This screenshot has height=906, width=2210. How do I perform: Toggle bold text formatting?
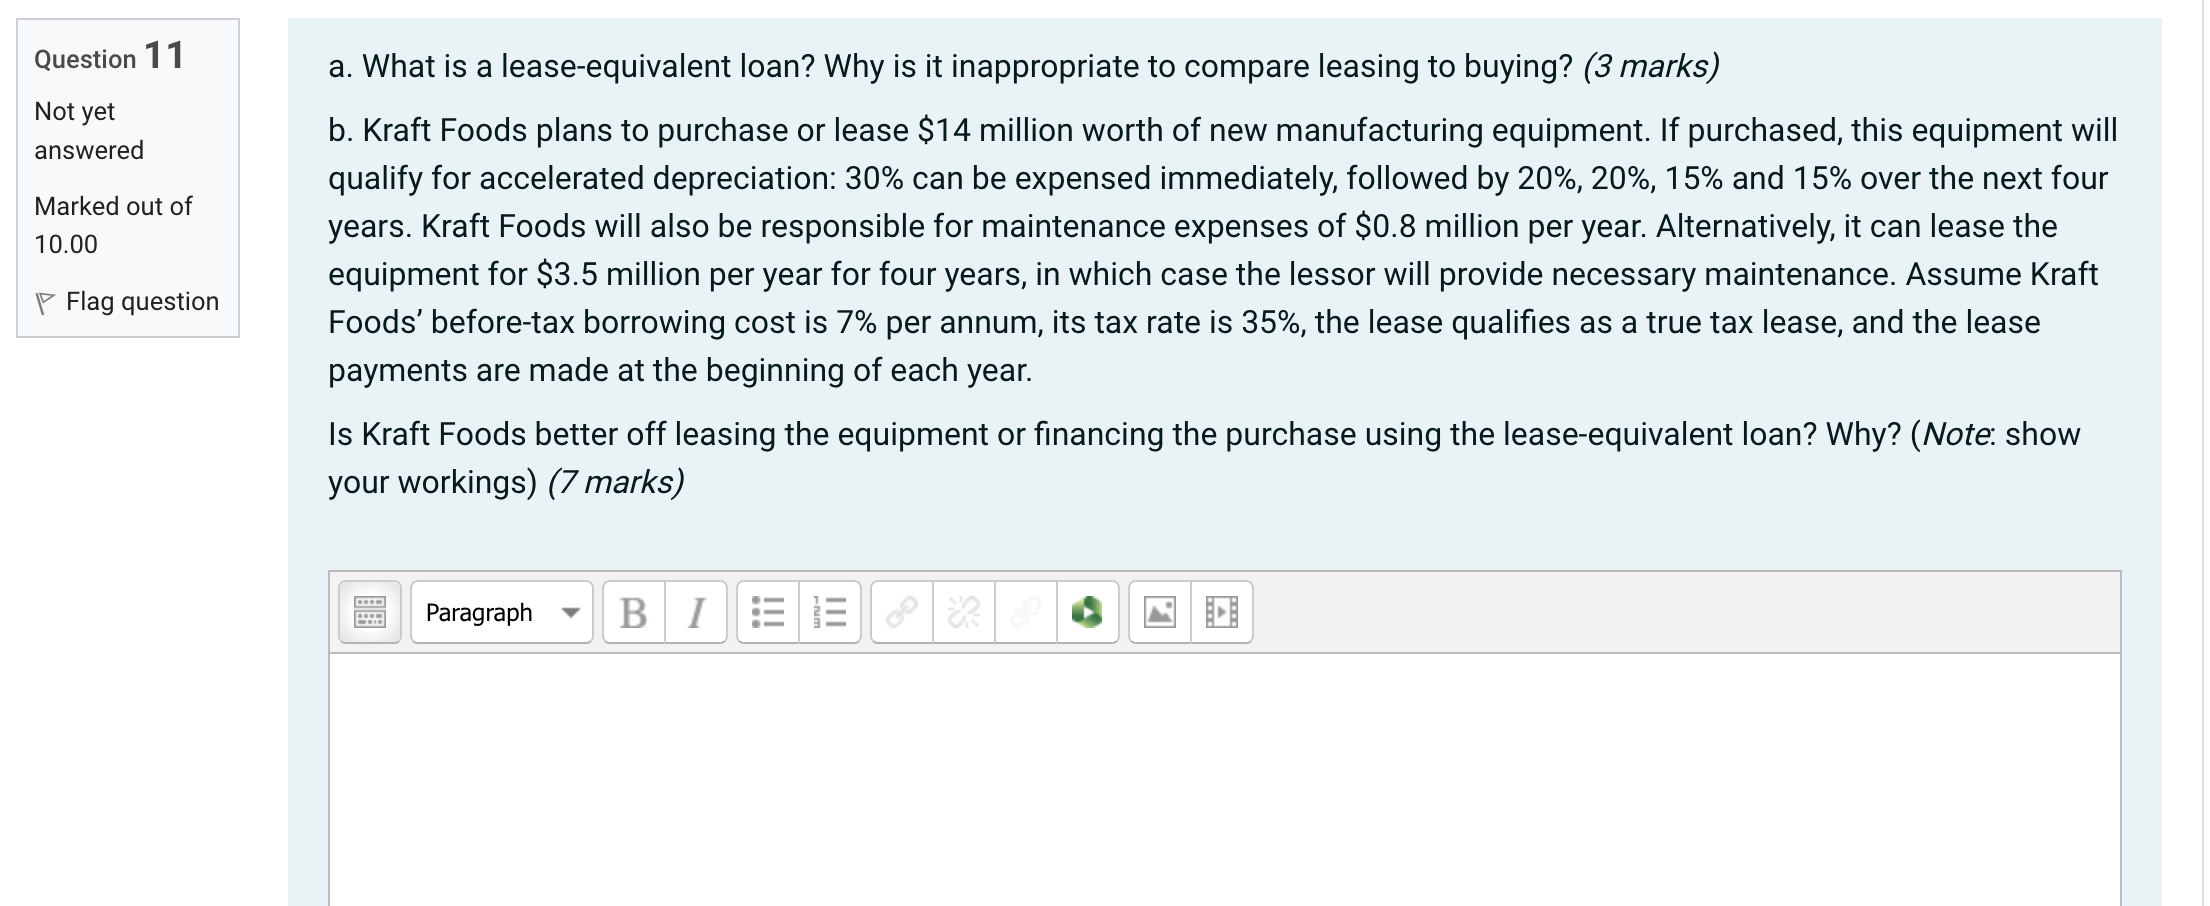635,612
